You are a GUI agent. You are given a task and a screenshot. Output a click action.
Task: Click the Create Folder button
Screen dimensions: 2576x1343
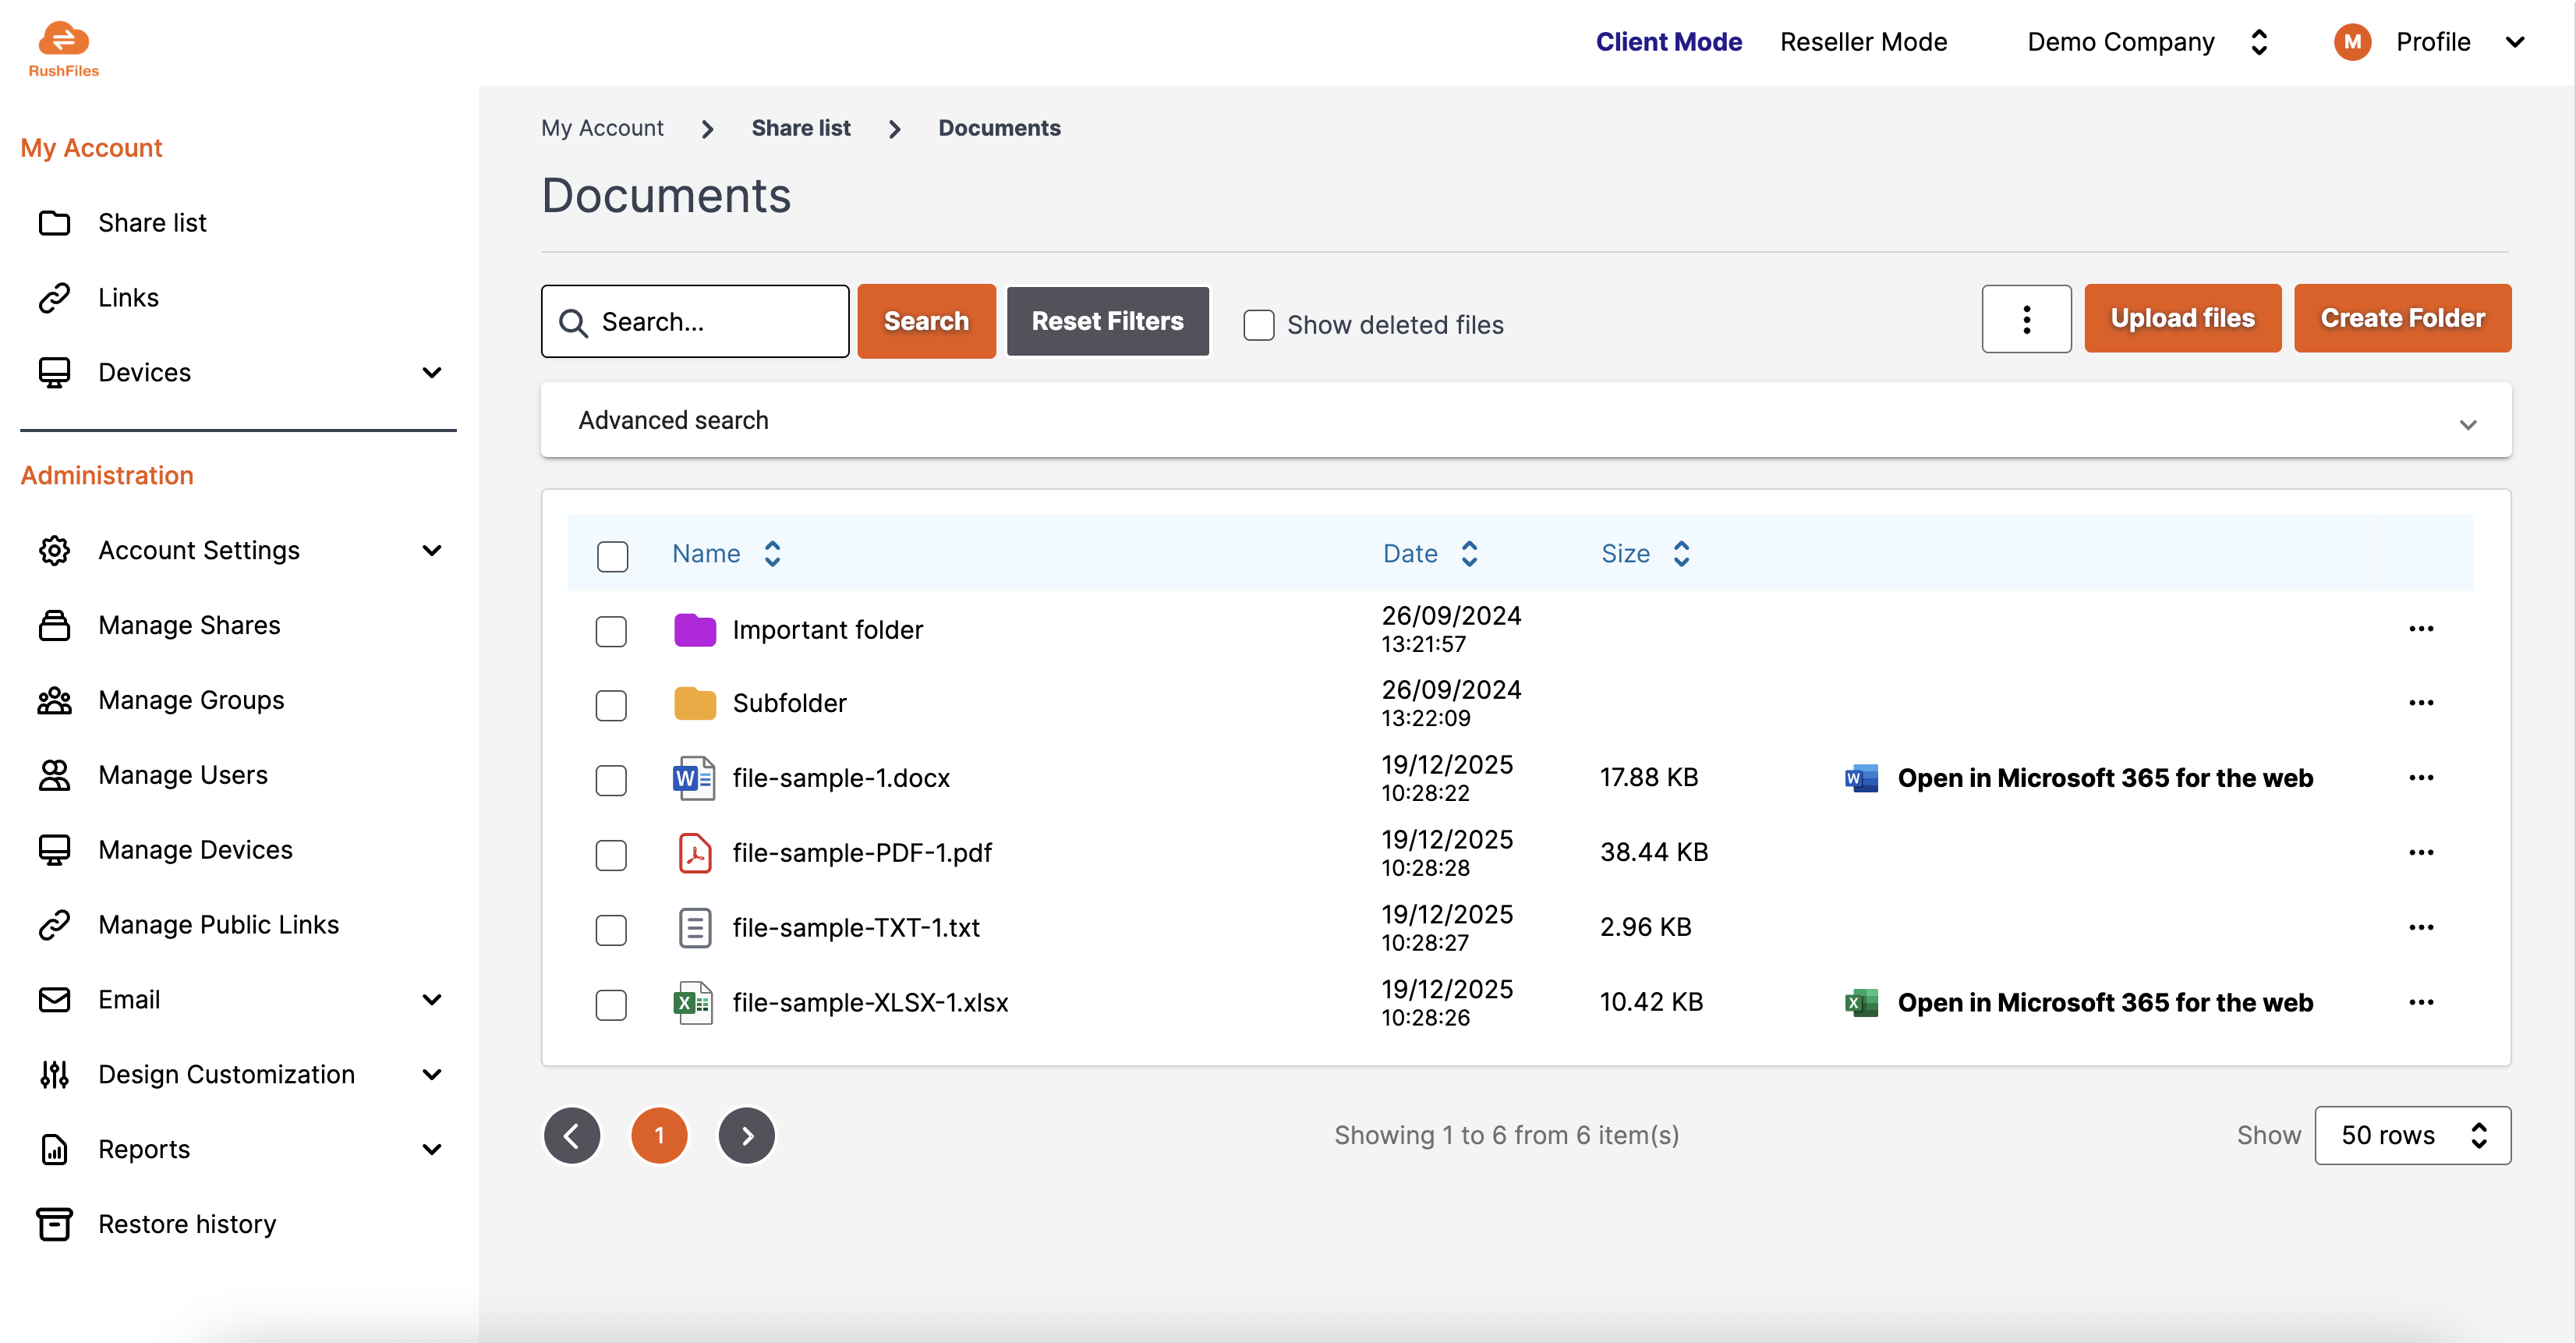click(x=2402, y=318)
